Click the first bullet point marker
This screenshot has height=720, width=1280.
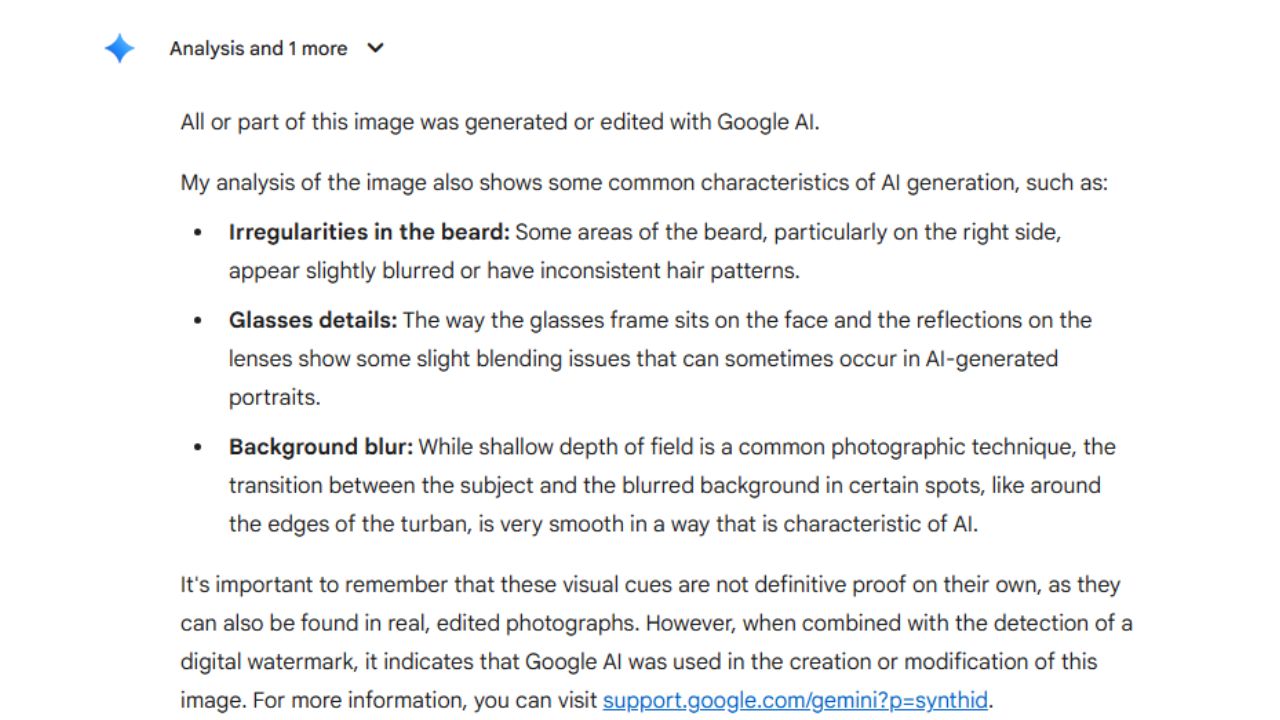tap(196, 232)
